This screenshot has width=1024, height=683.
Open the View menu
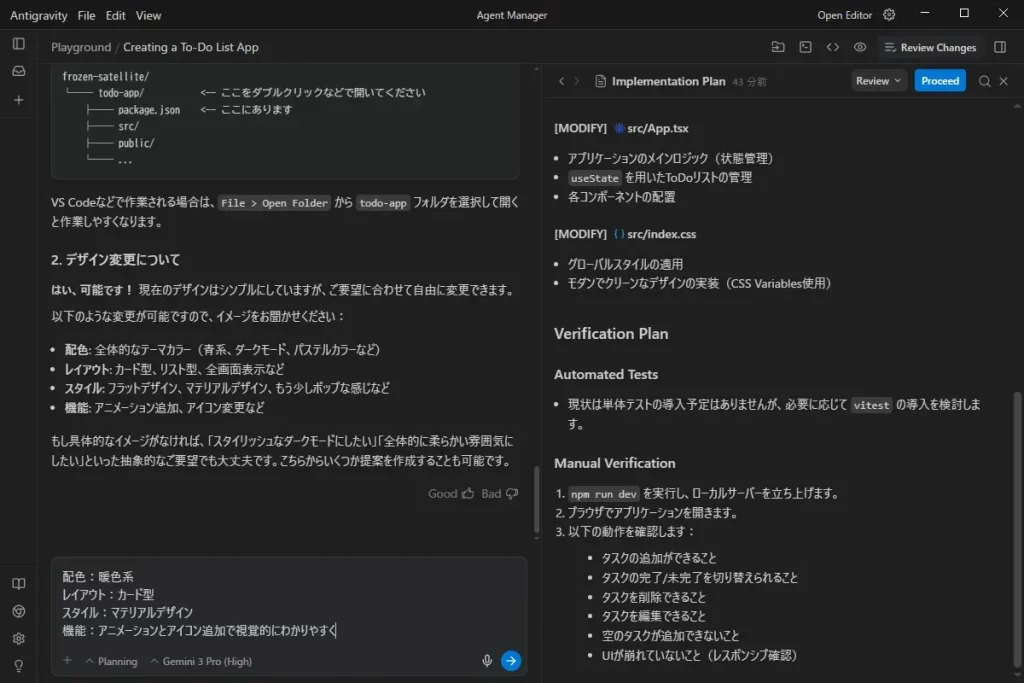[x=148, y=15]
